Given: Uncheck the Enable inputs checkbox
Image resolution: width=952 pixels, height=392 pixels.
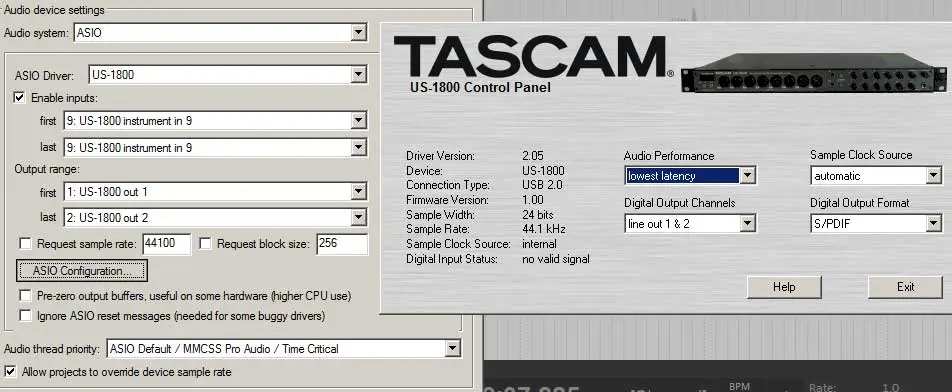Looking at the screenshot, I should [x=19, y=97].
